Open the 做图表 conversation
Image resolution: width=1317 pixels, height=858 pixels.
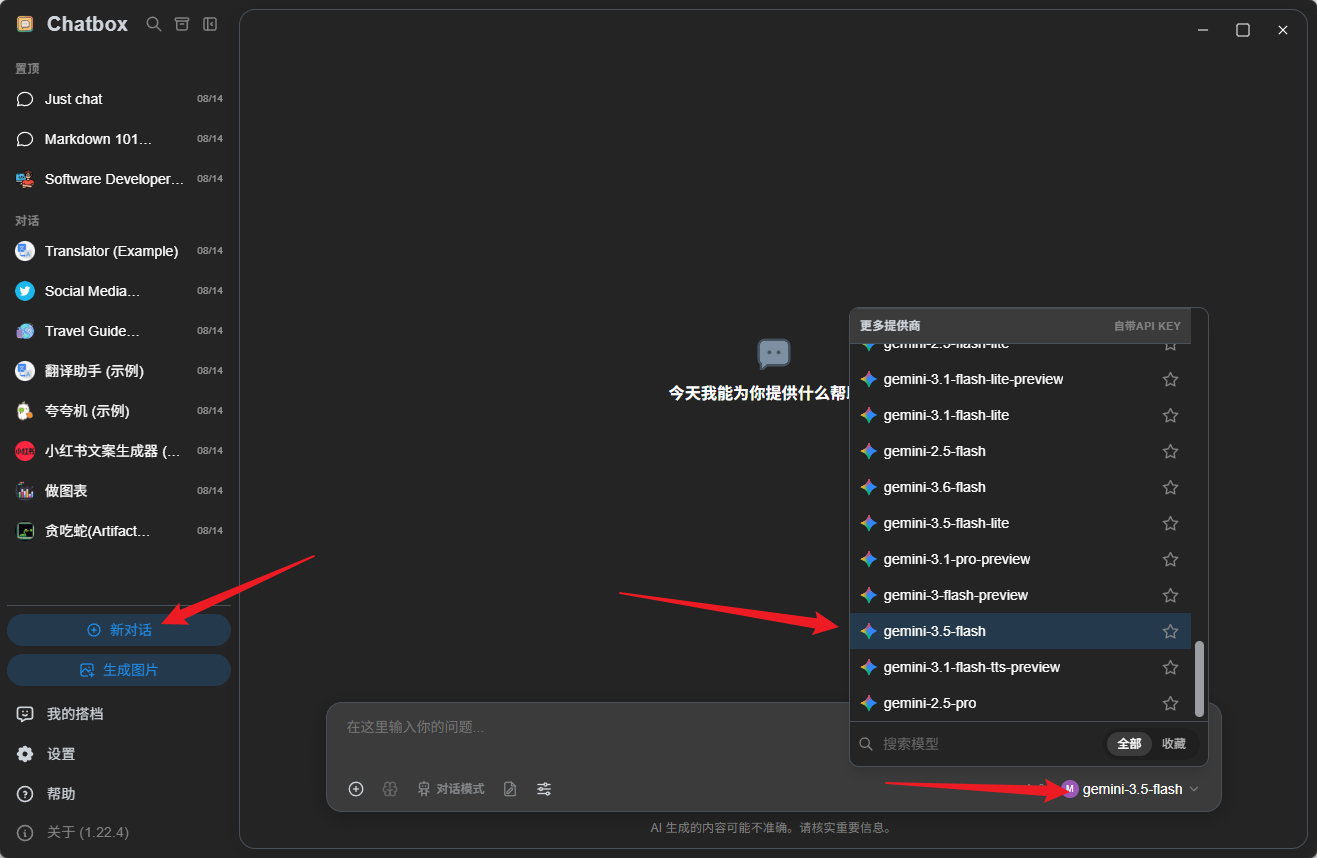pyautogui.click(x=119, y=491)
